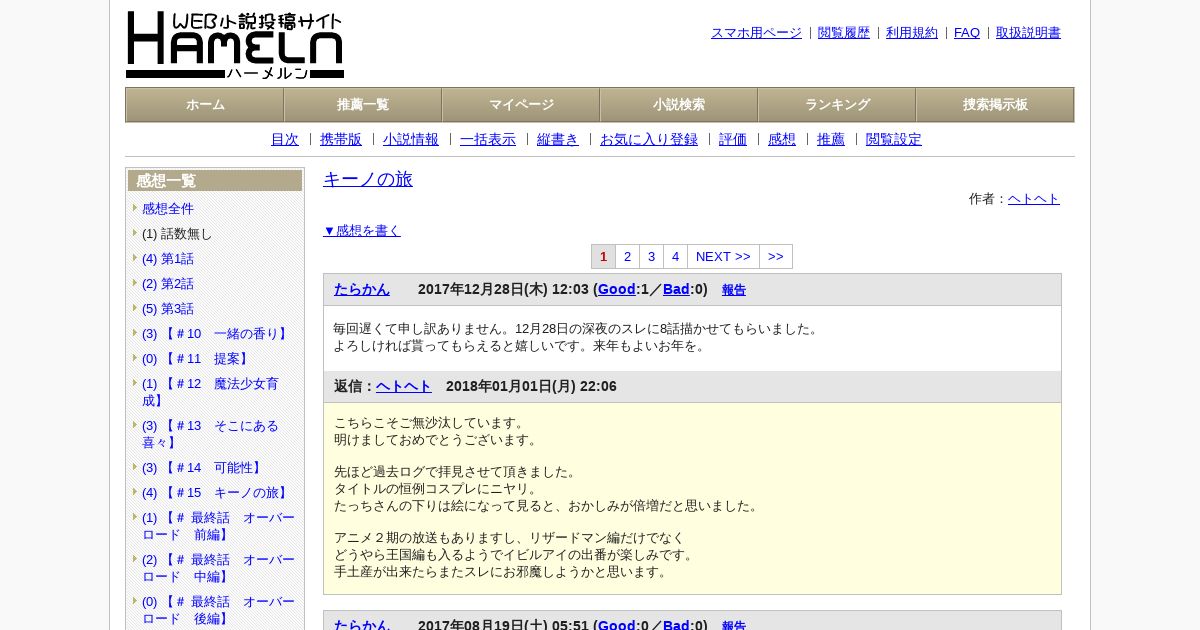Rate Bad on the 12月28日 comment
Viewport: 1200px width, 630px height.
pos(676,289)
